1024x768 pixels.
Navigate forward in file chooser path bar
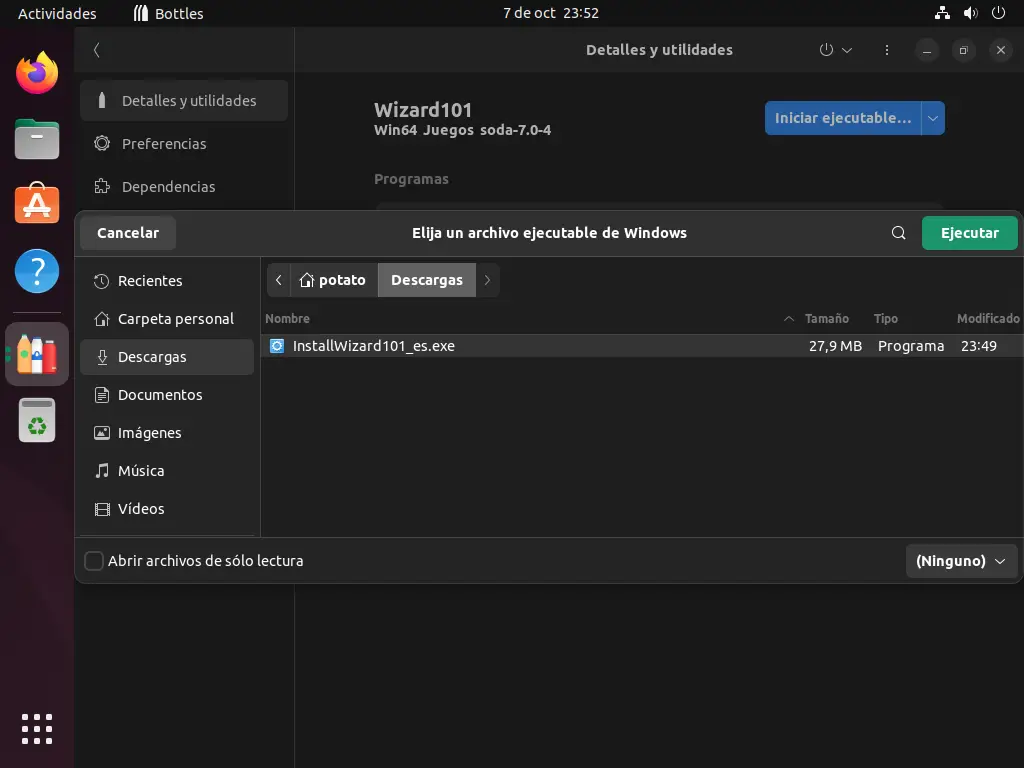point(487,280)
